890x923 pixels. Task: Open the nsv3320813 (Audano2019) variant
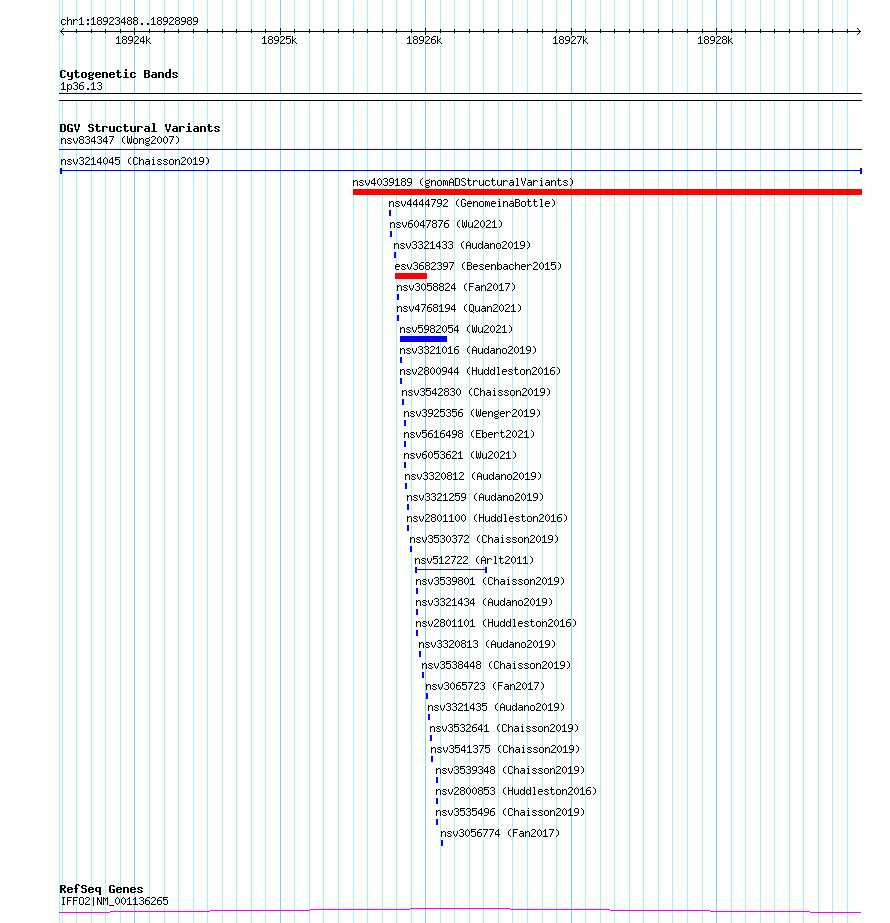click(487, 644)
